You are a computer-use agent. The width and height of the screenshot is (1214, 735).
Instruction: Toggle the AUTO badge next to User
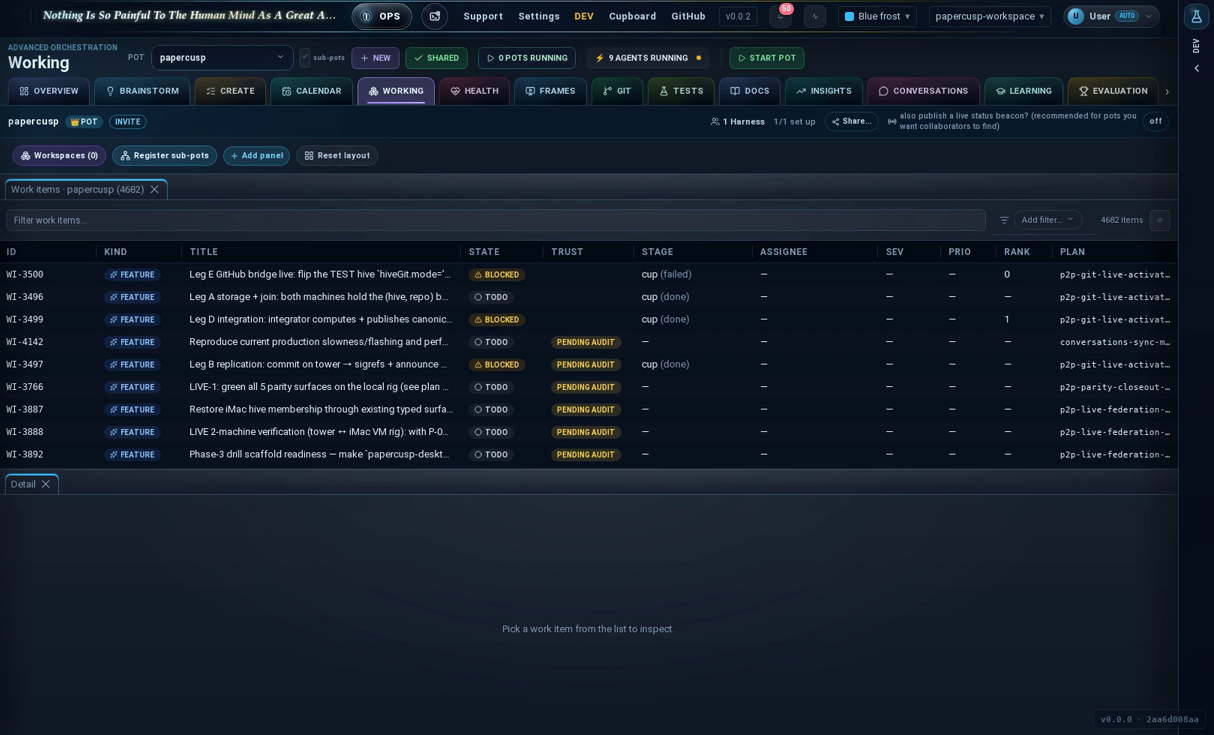[x=1127, y=16]
